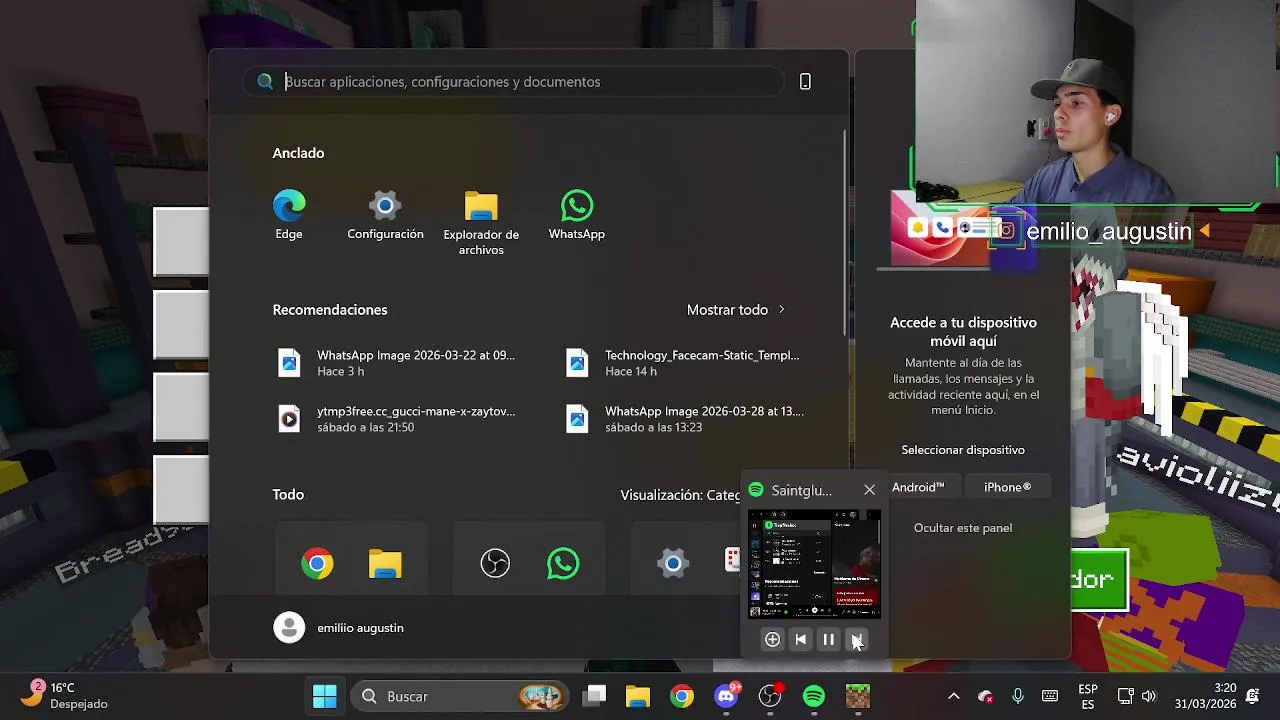This screenshot has height=720, width=1280.
Task: Click the taskbar Buscar search box
Action: click(462, 696)
